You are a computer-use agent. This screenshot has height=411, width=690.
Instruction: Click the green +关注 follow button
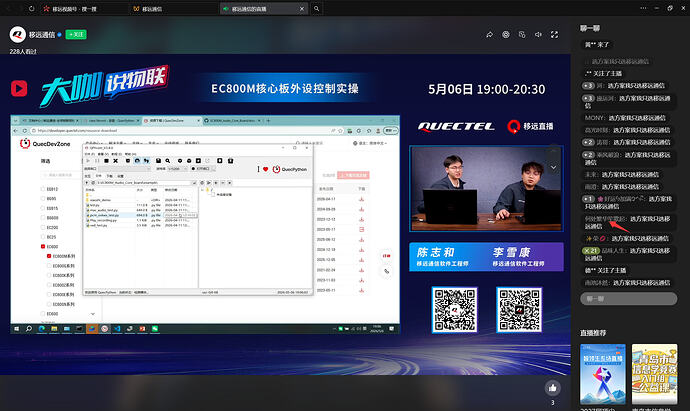pyautogui.click(x=76, y=34)
